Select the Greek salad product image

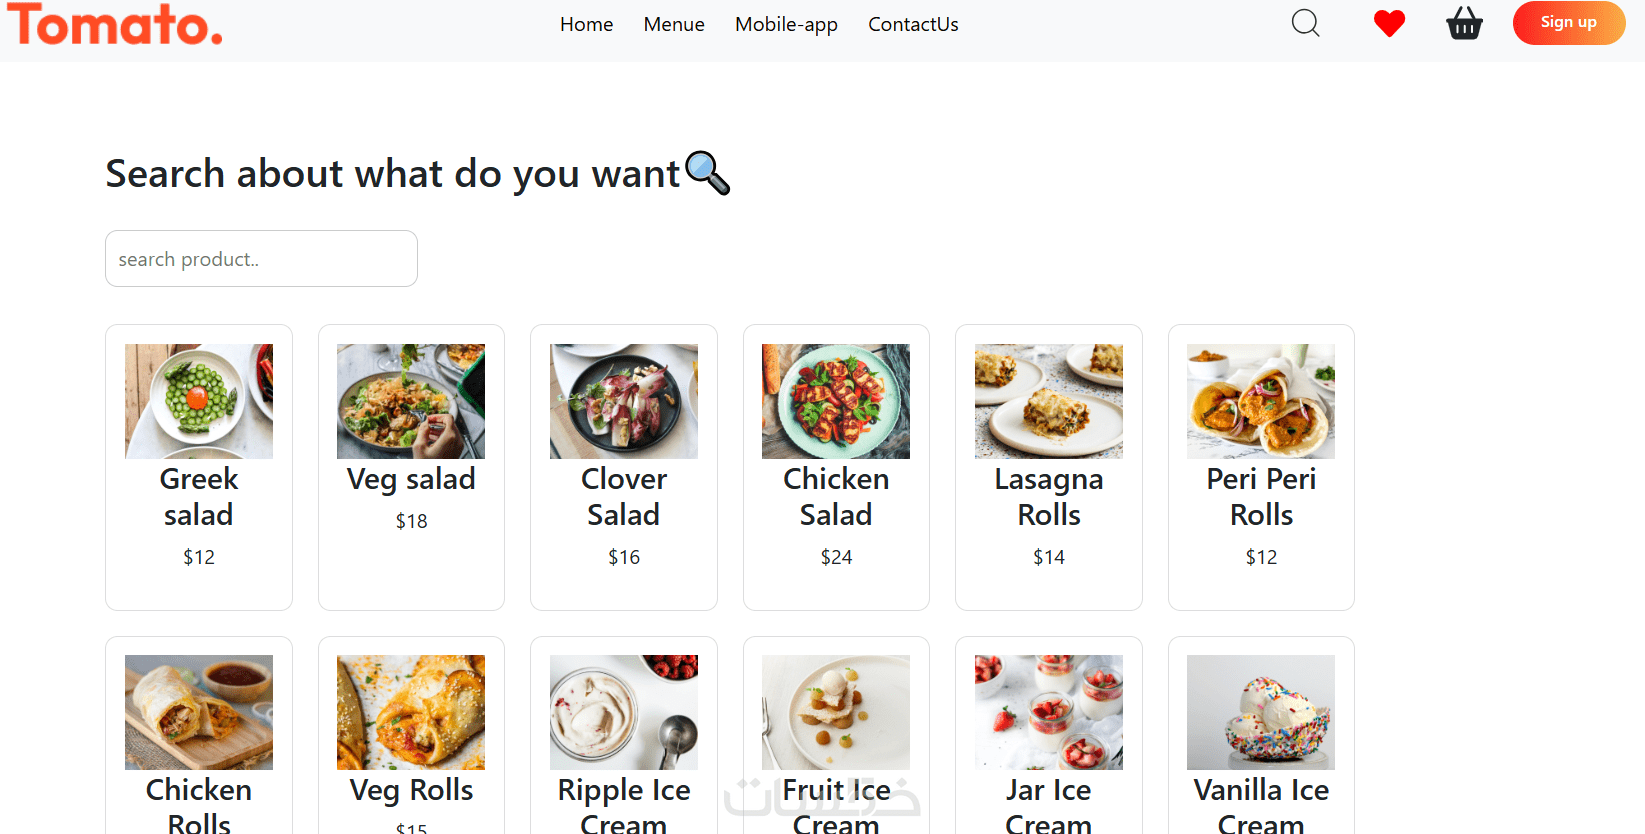coord(199,401)
